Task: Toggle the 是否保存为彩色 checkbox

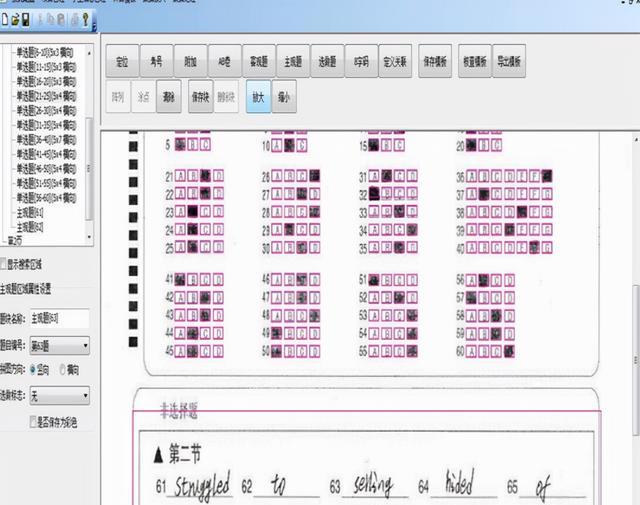Action: click(x=33, y=422)
